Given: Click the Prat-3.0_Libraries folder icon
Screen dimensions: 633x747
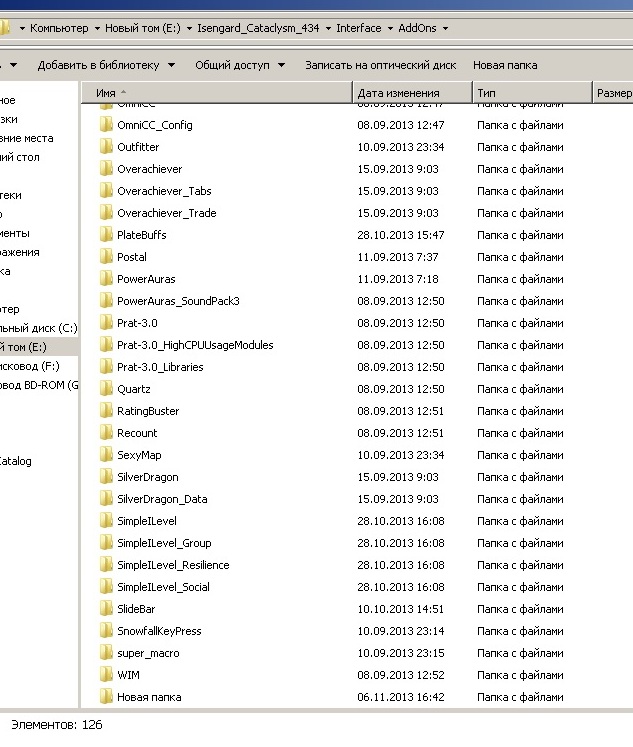Looking at the screenshot, I should [x=106, y=366].
